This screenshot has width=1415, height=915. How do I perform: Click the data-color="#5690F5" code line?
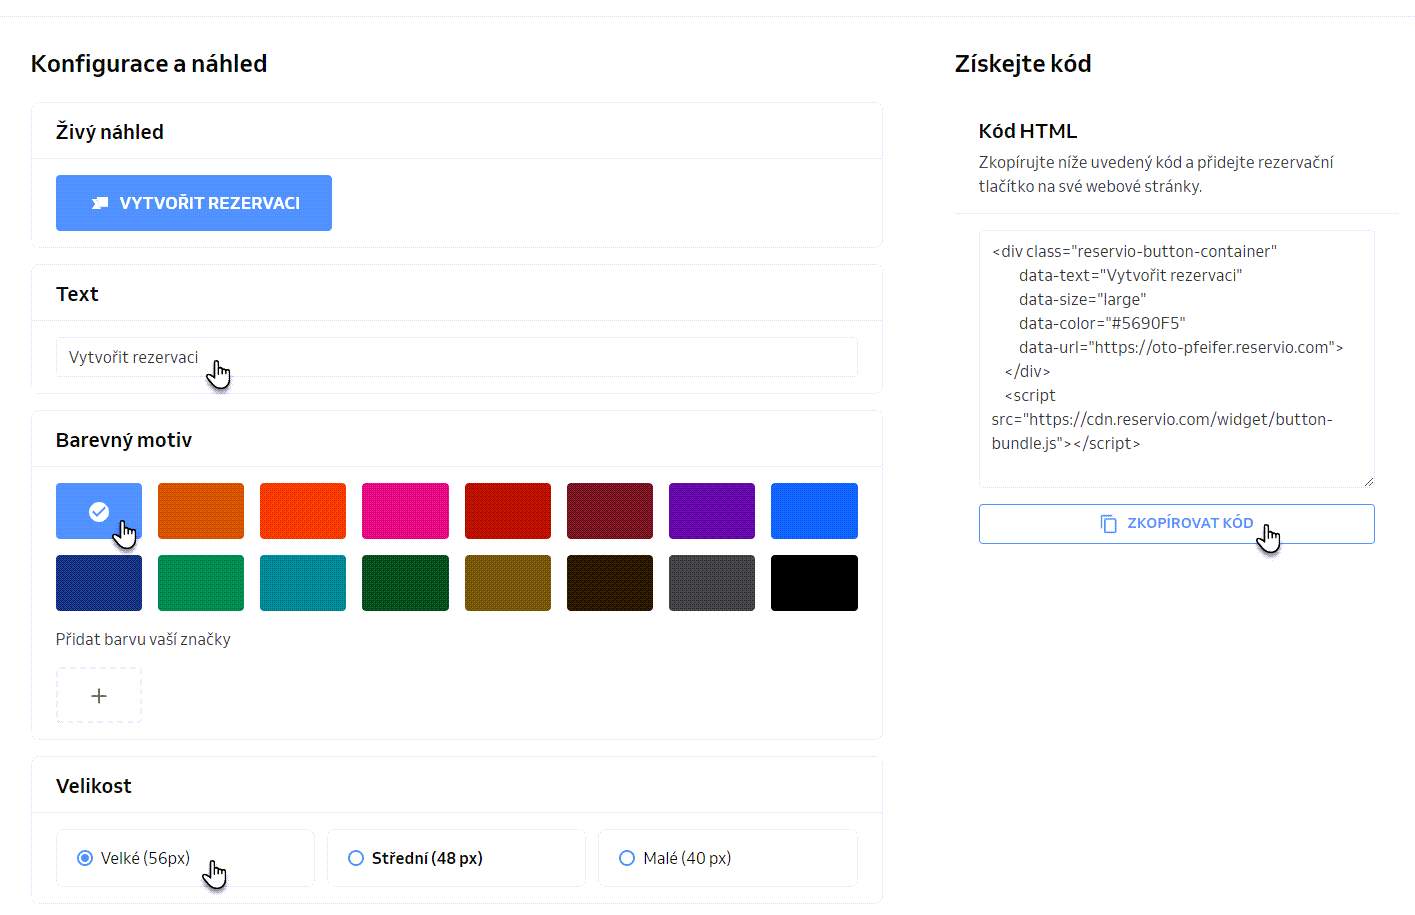click(x=1102, y=323)
